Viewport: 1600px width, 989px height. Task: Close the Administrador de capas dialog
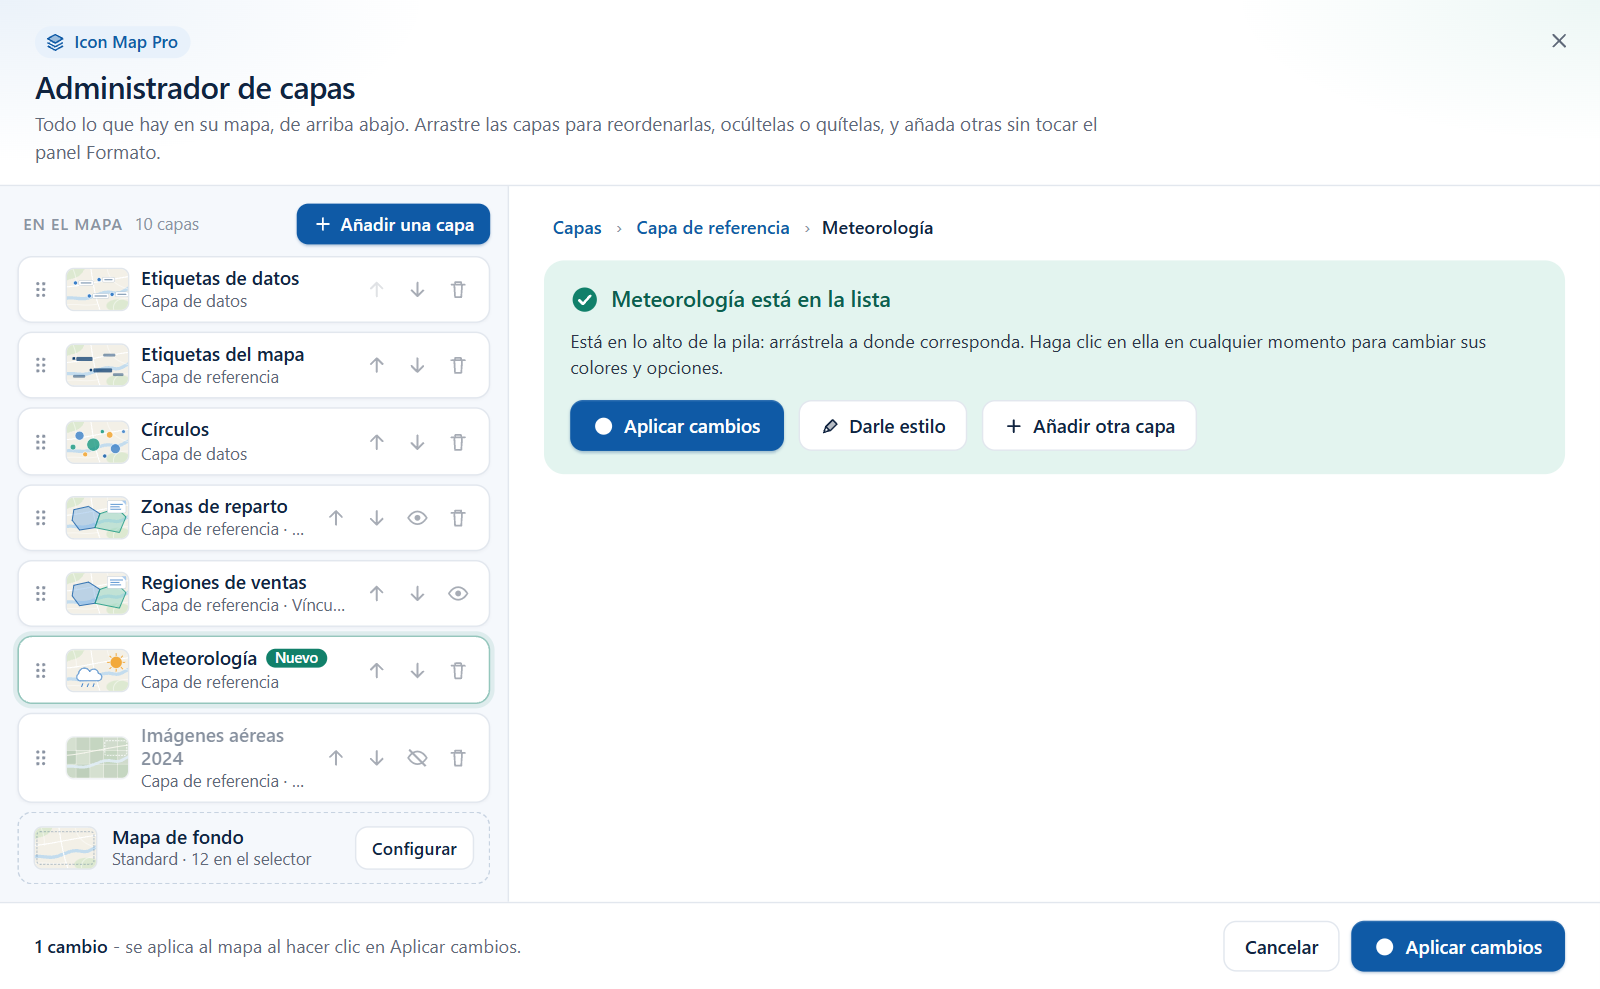click(x=1559, y=41)
